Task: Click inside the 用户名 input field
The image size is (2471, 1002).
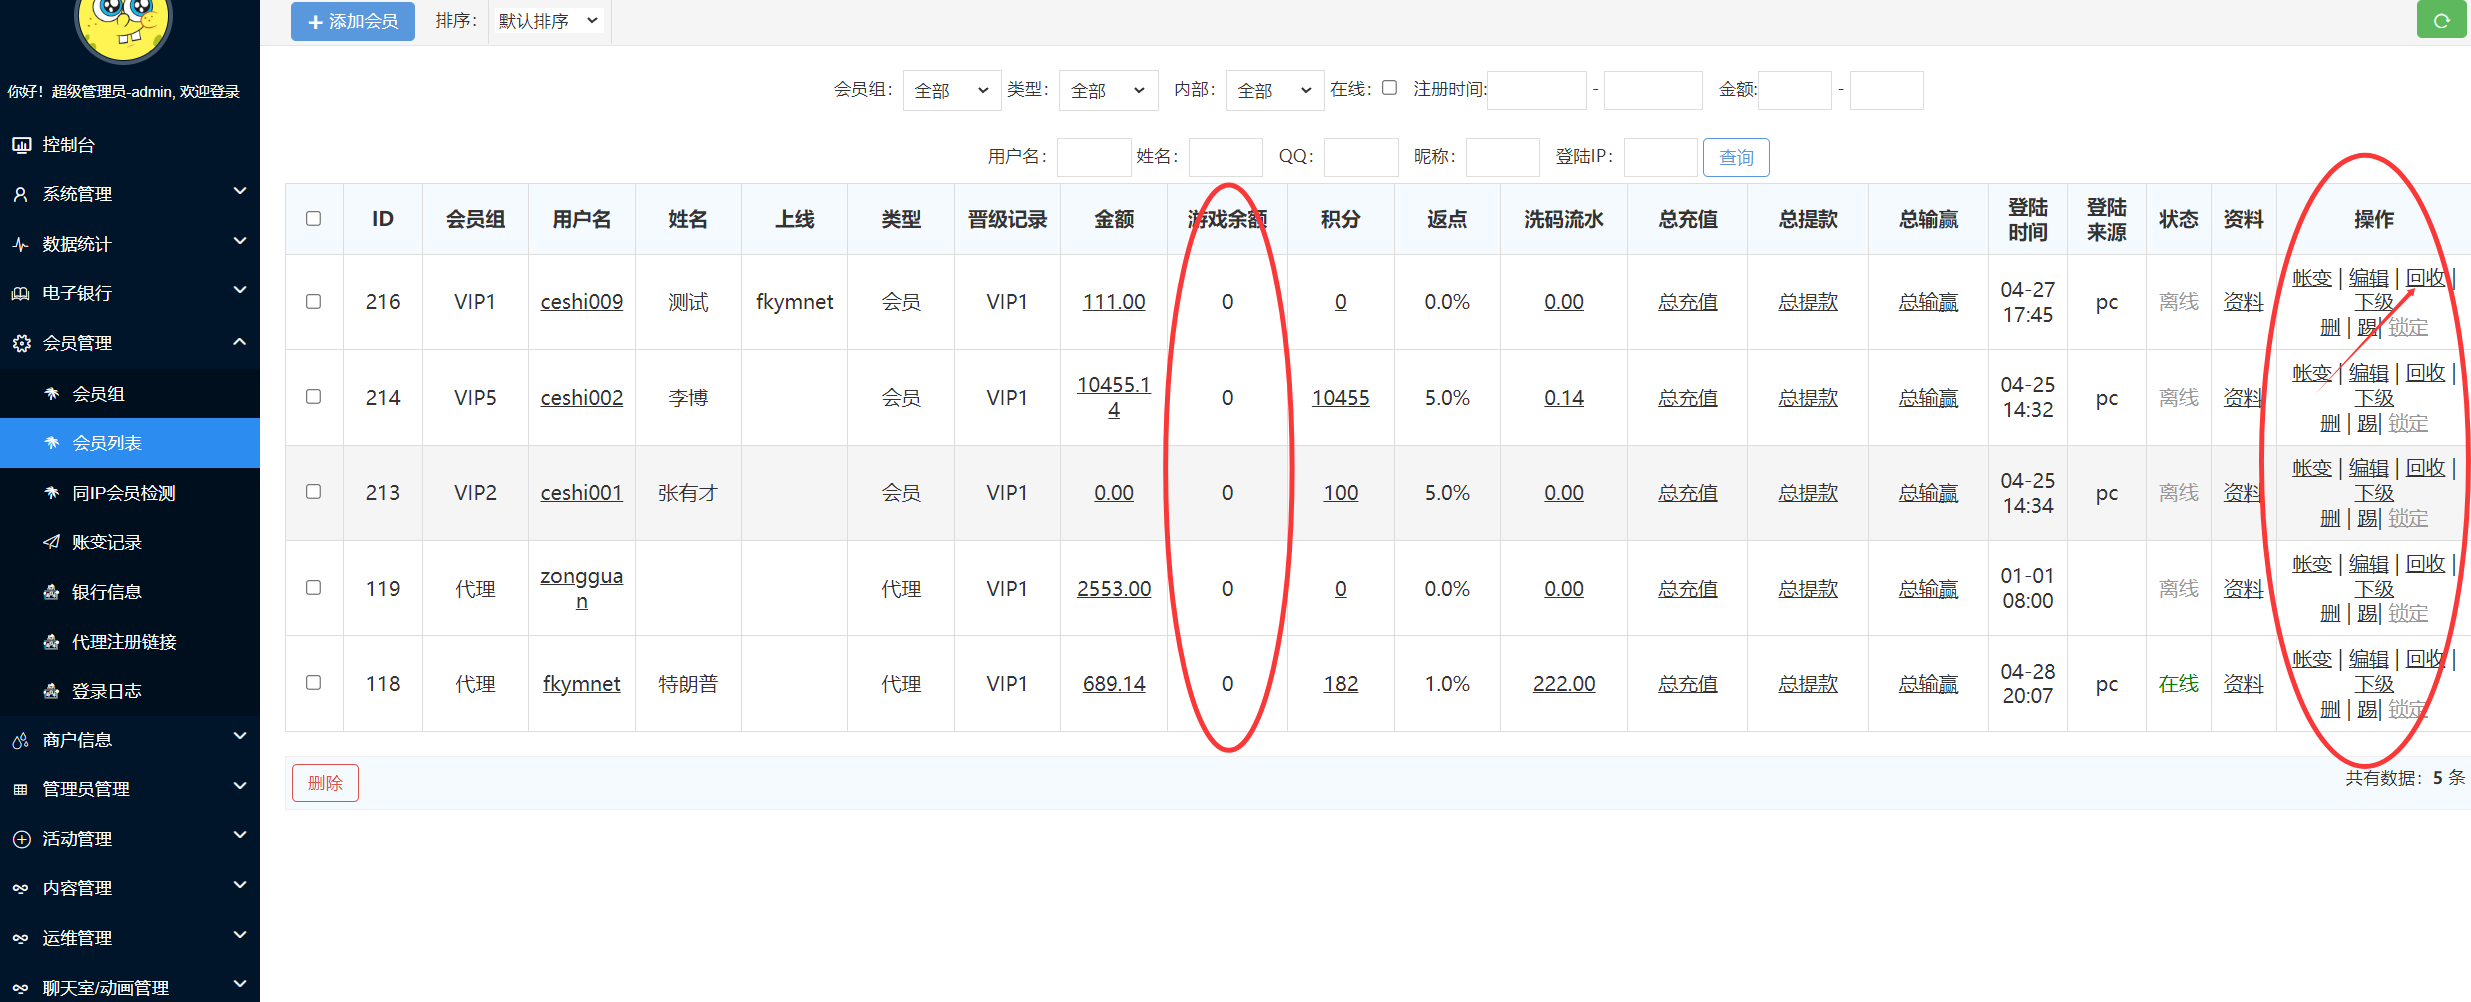Action: coord(1093,157)
